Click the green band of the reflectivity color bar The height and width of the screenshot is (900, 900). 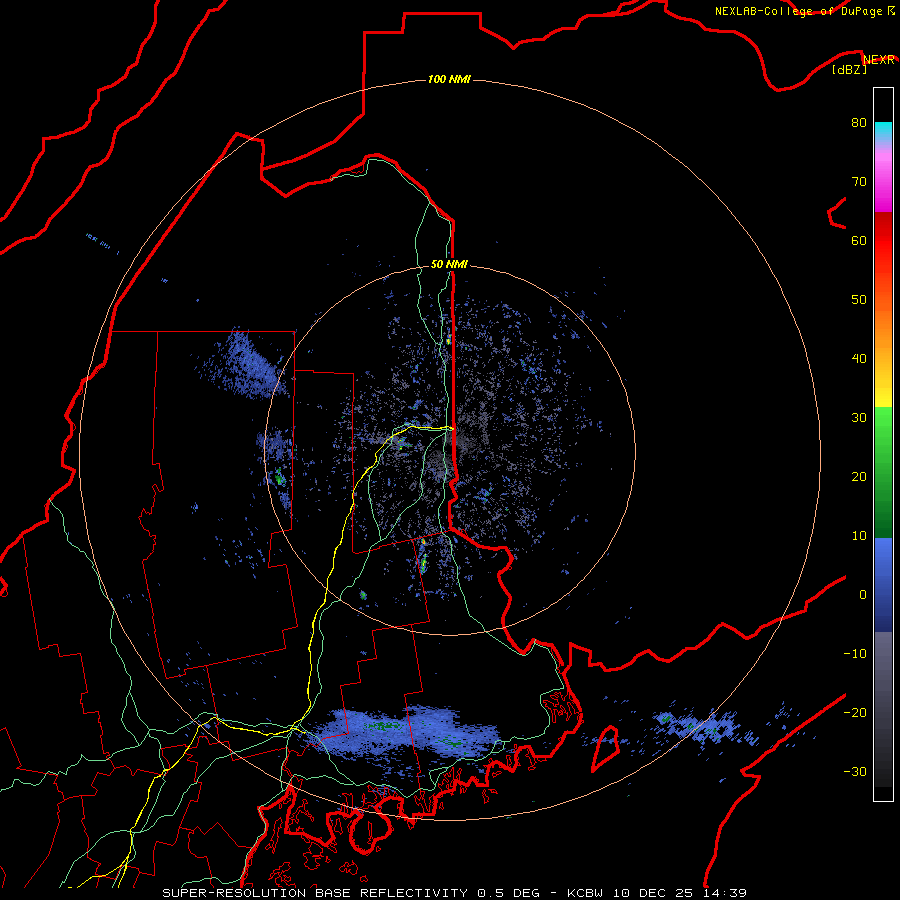883,472
